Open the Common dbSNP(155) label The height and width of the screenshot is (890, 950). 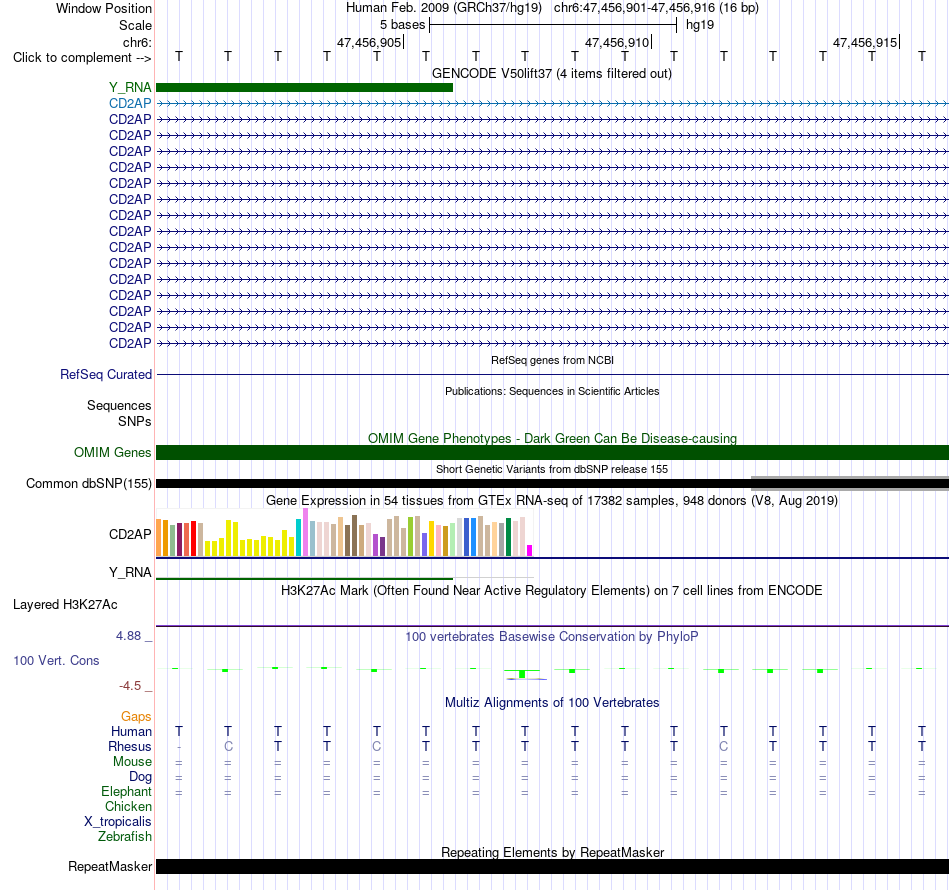pyautogui.click(x=88, y=483)
